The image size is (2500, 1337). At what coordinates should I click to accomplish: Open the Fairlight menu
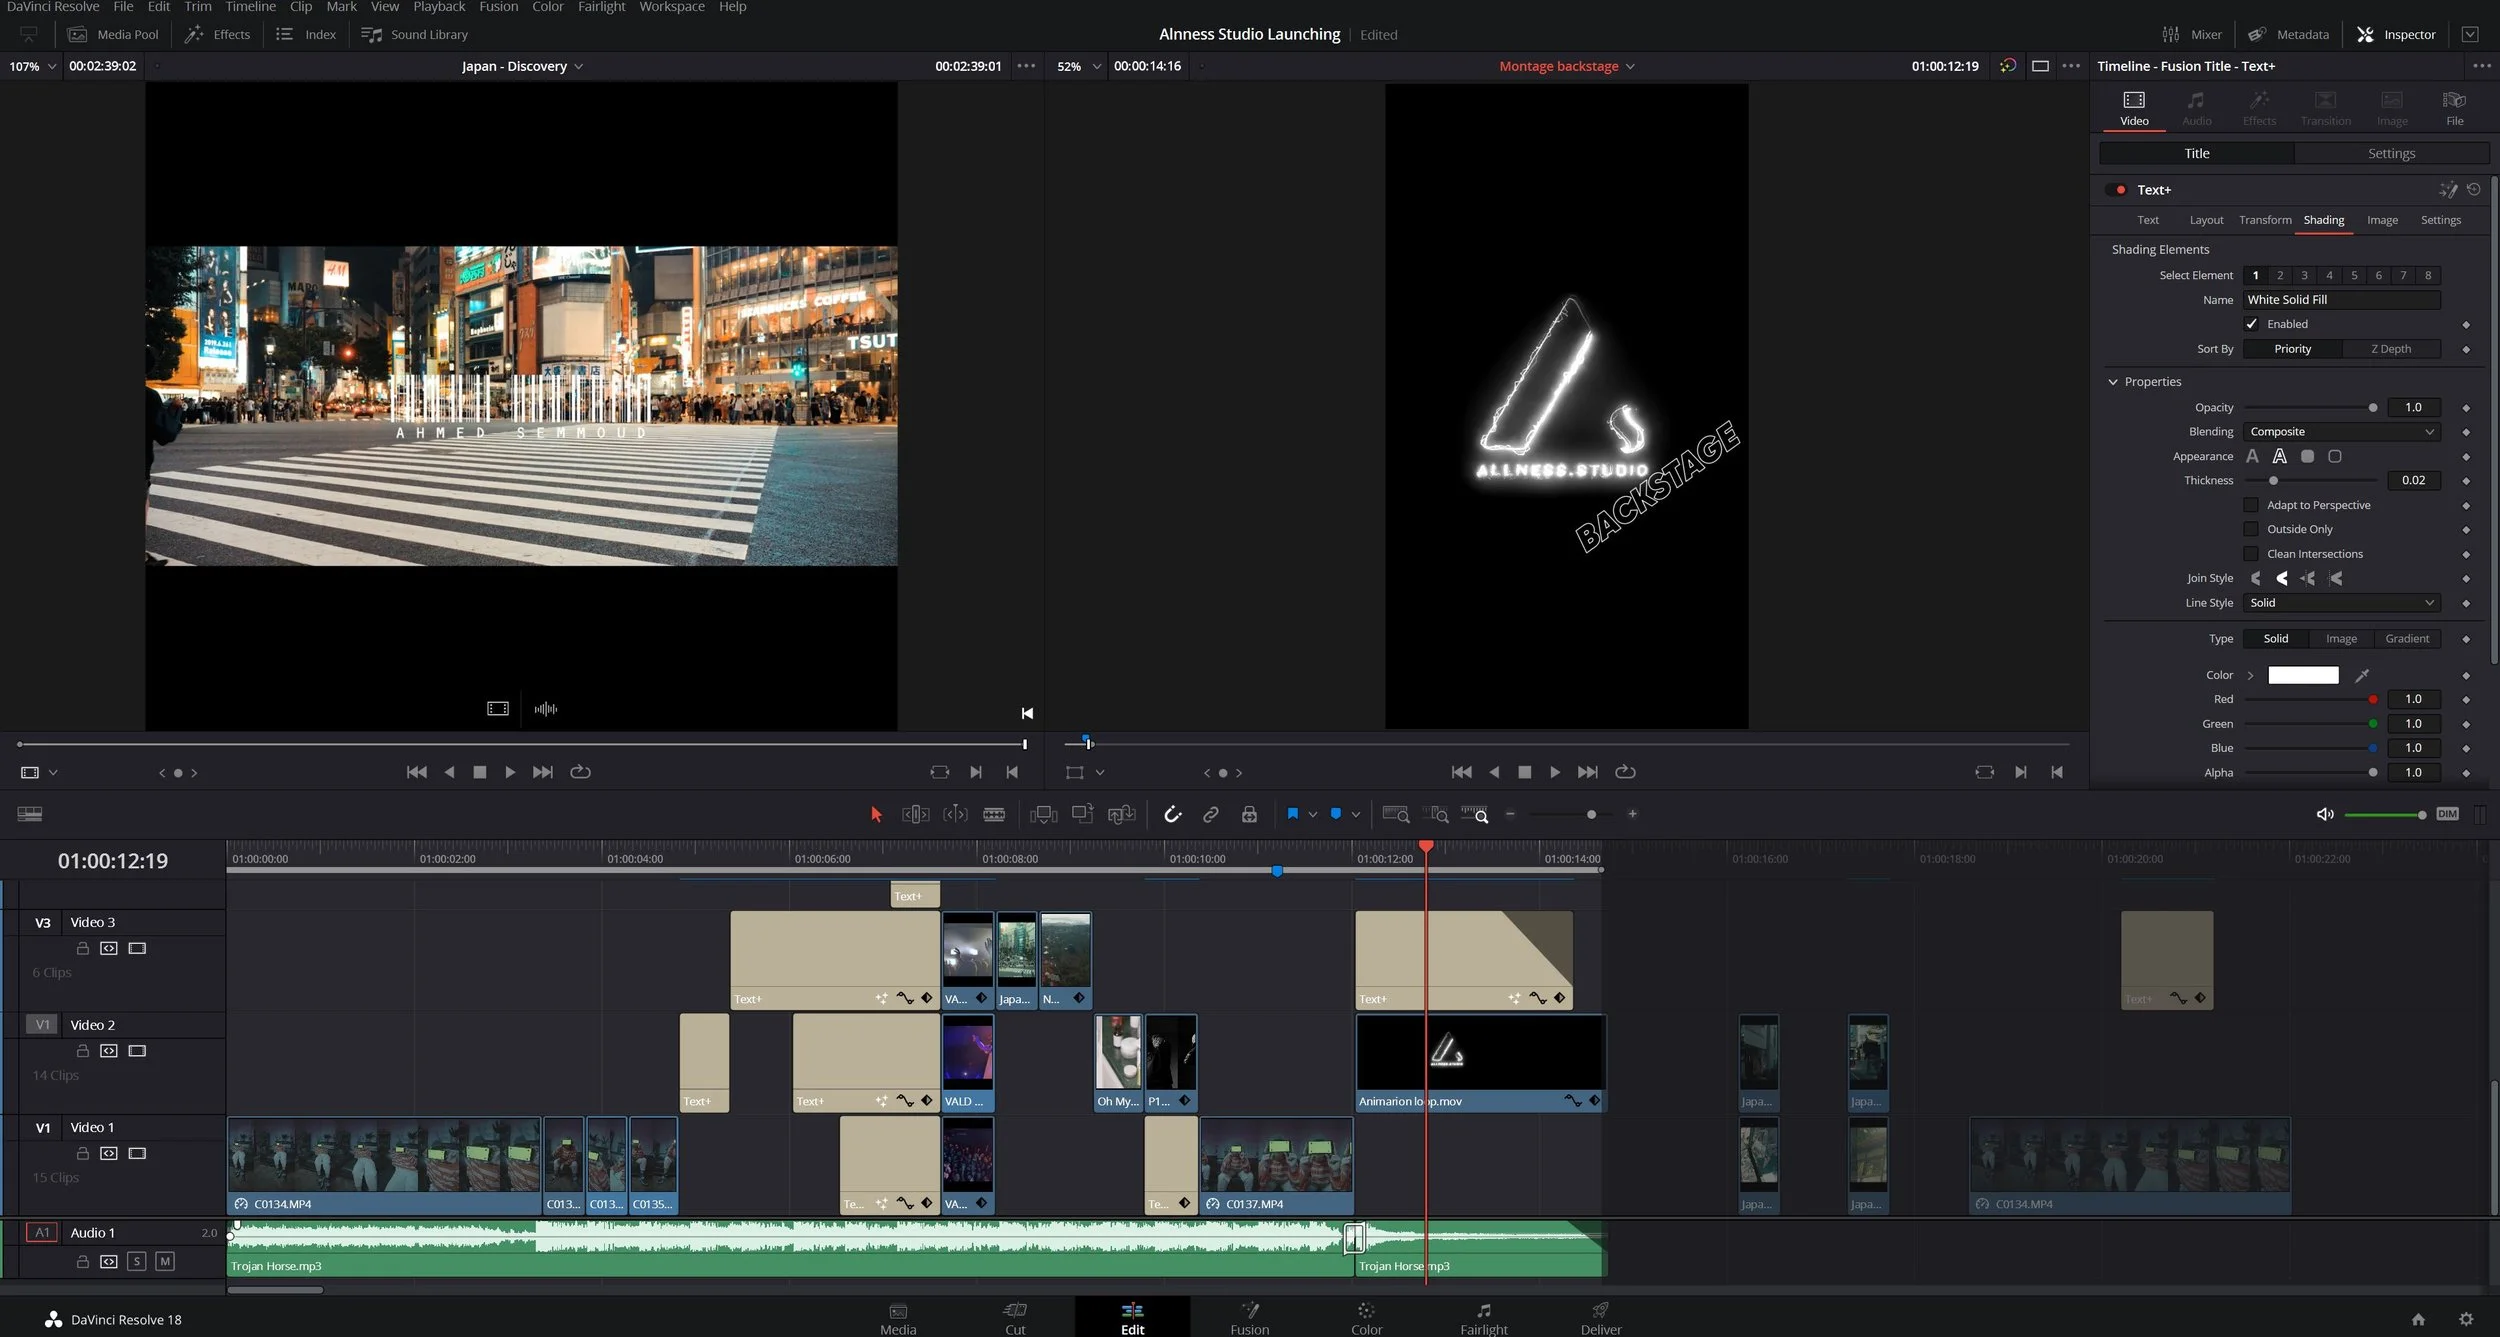[x=601, y=7]
